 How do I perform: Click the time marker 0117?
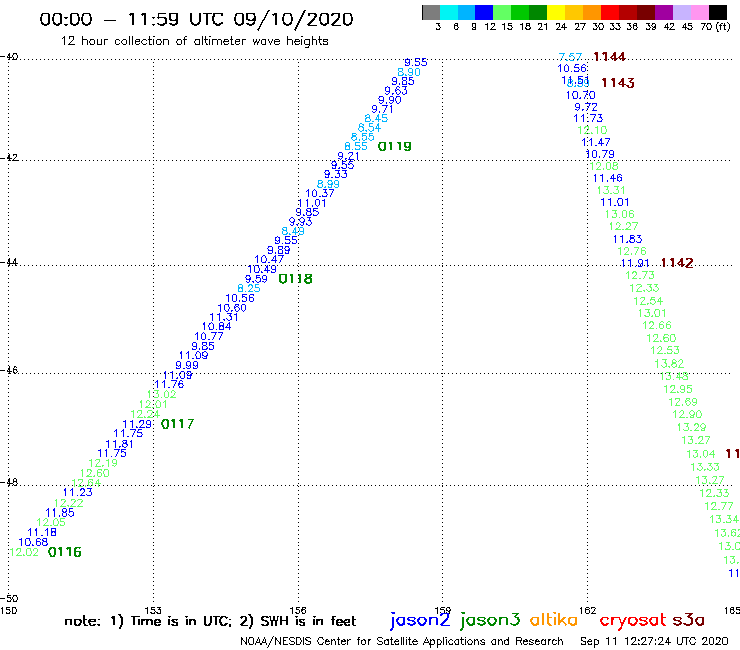coord(177,424)
